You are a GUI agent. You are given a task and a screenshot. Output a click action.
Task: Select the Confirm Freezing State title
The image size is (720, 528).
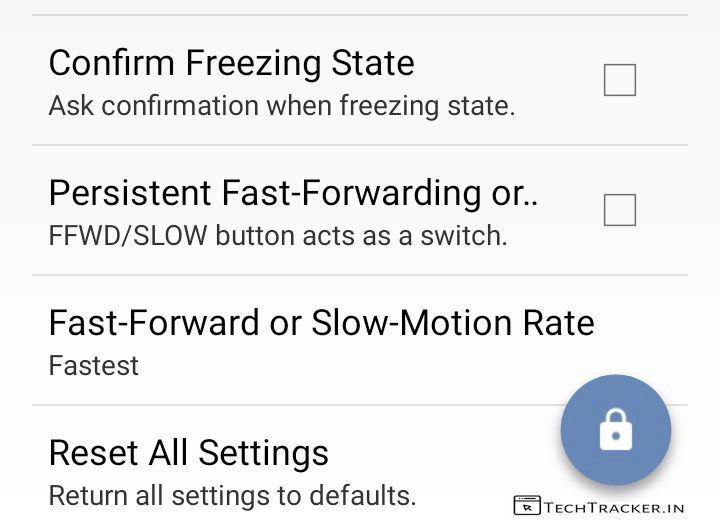coord(231,63)
